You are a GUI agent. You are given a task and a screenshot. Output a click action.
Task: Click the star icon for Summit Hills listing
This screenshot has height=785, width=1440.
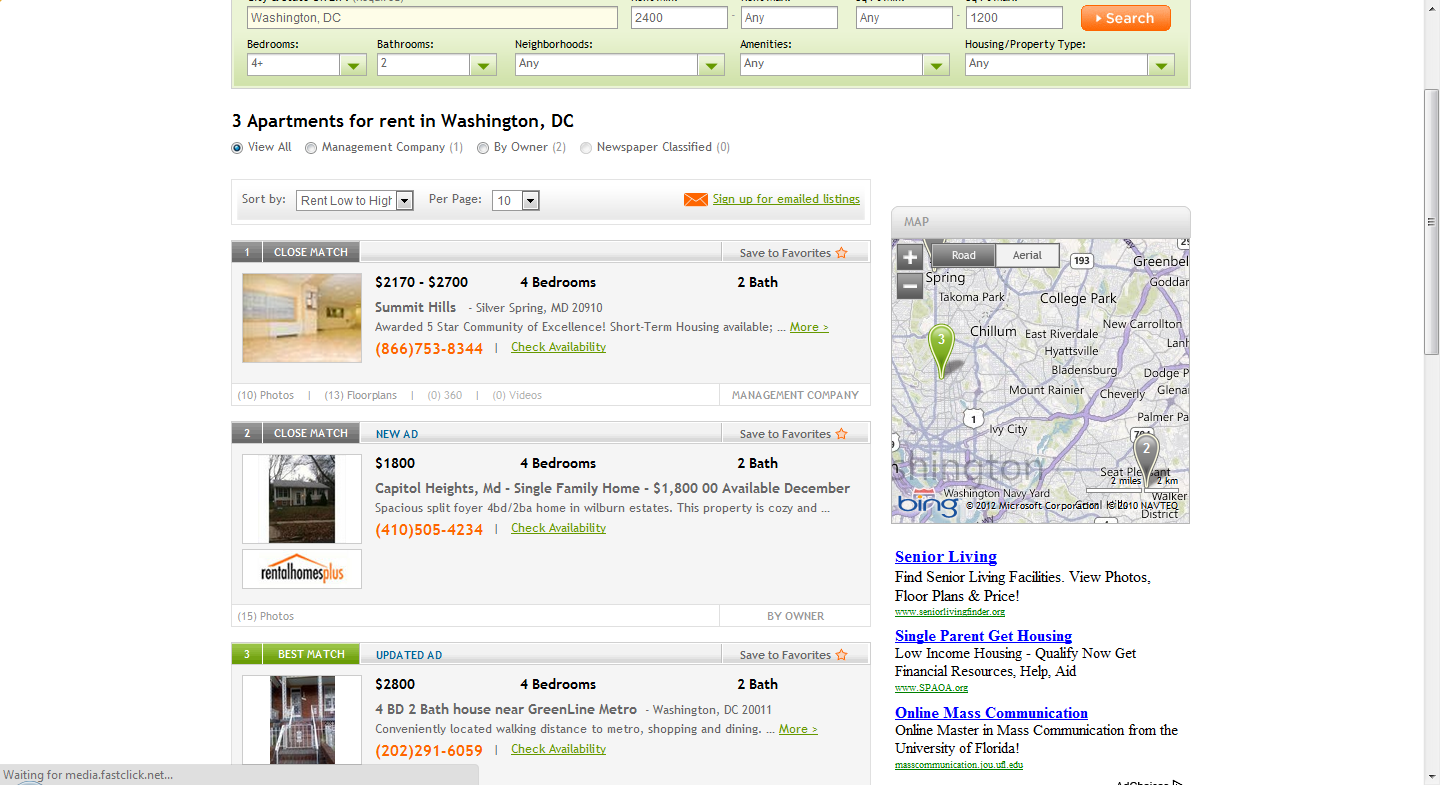841,253
